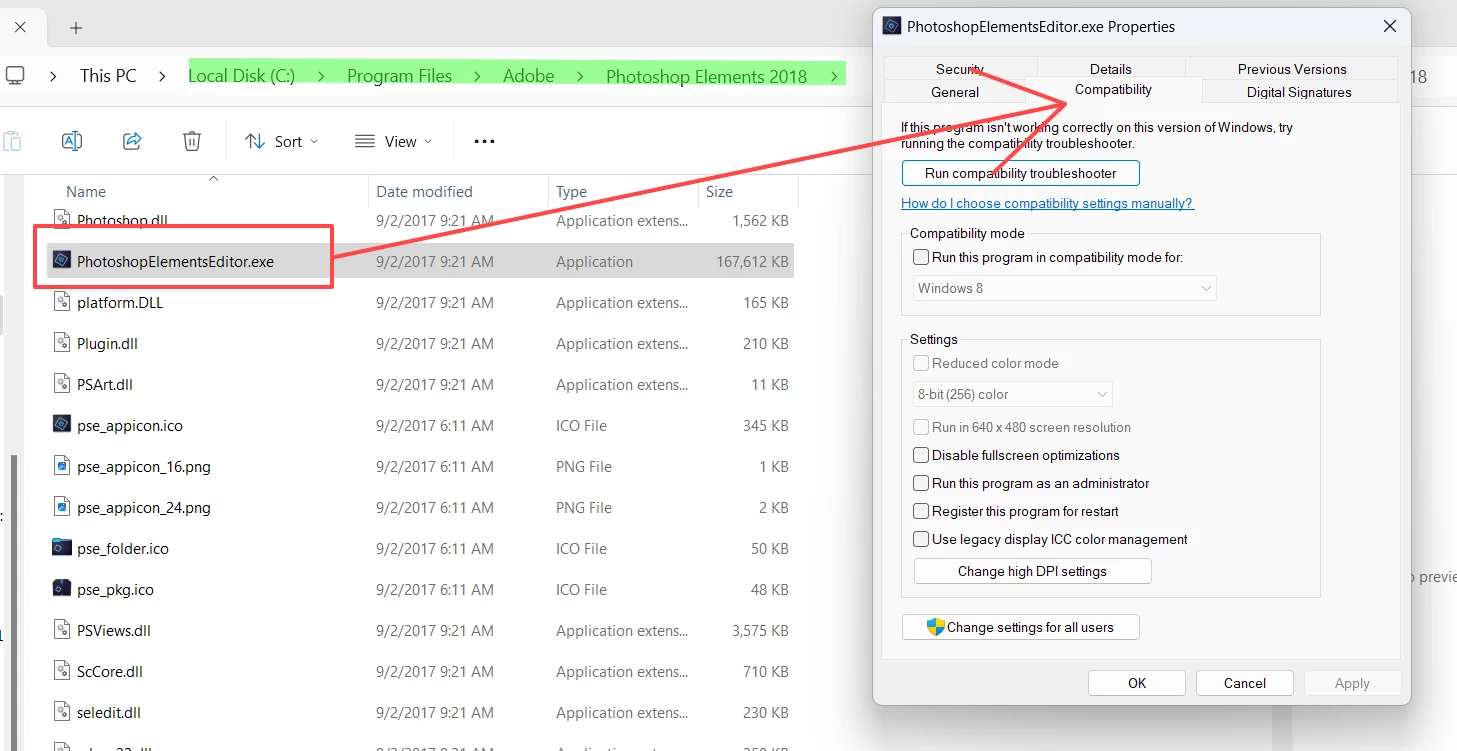Click the Run in 640 x 480 checkbox

point(921,427)
